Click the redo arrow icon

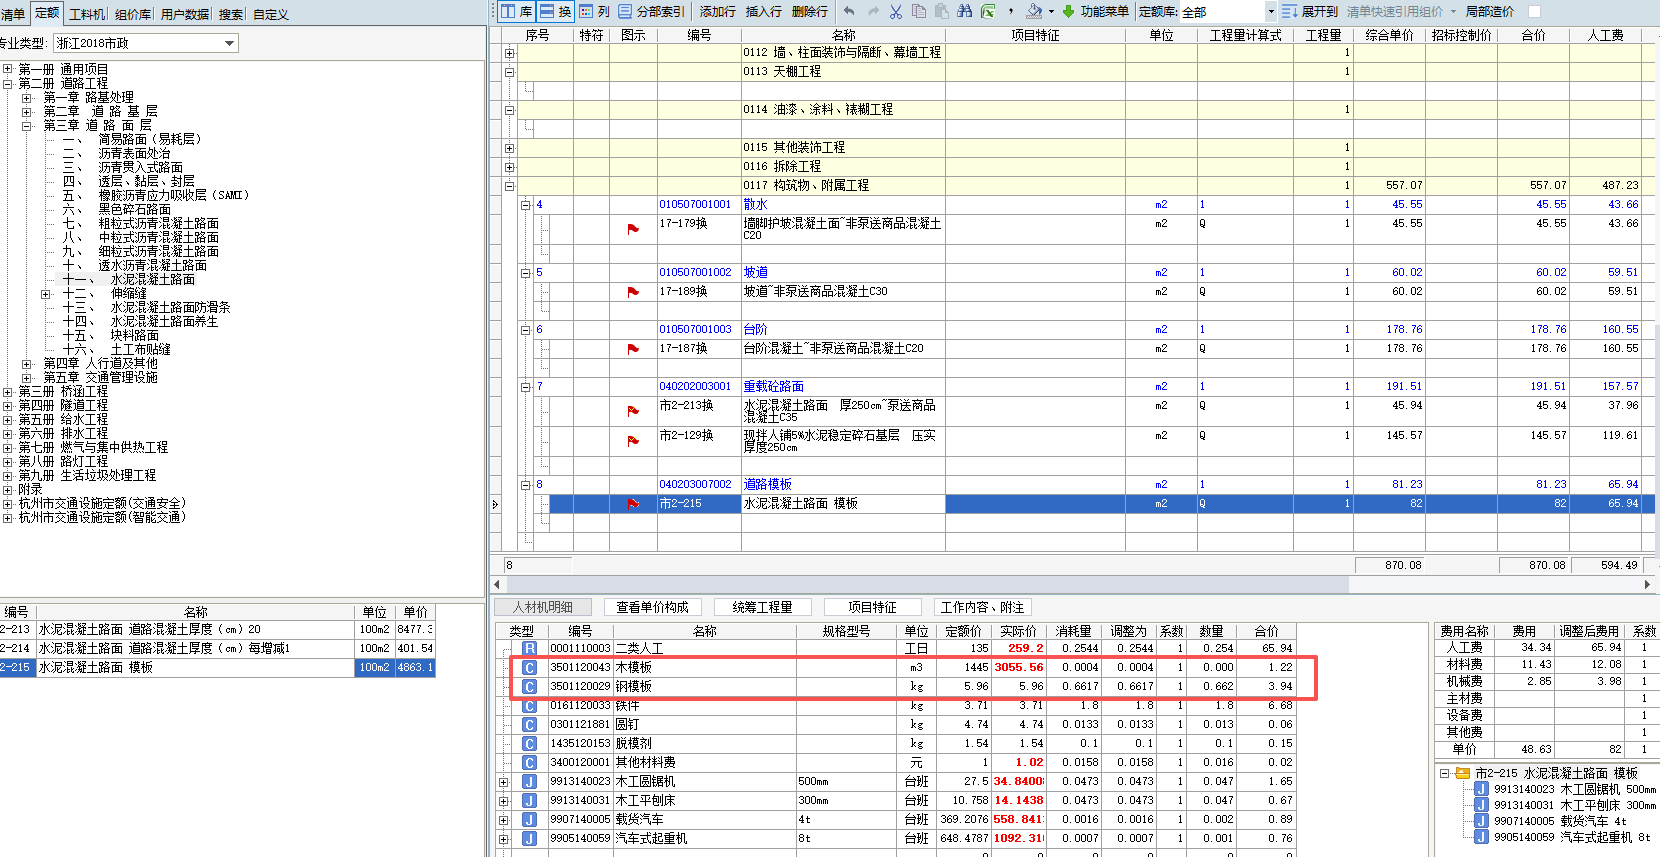873,11
